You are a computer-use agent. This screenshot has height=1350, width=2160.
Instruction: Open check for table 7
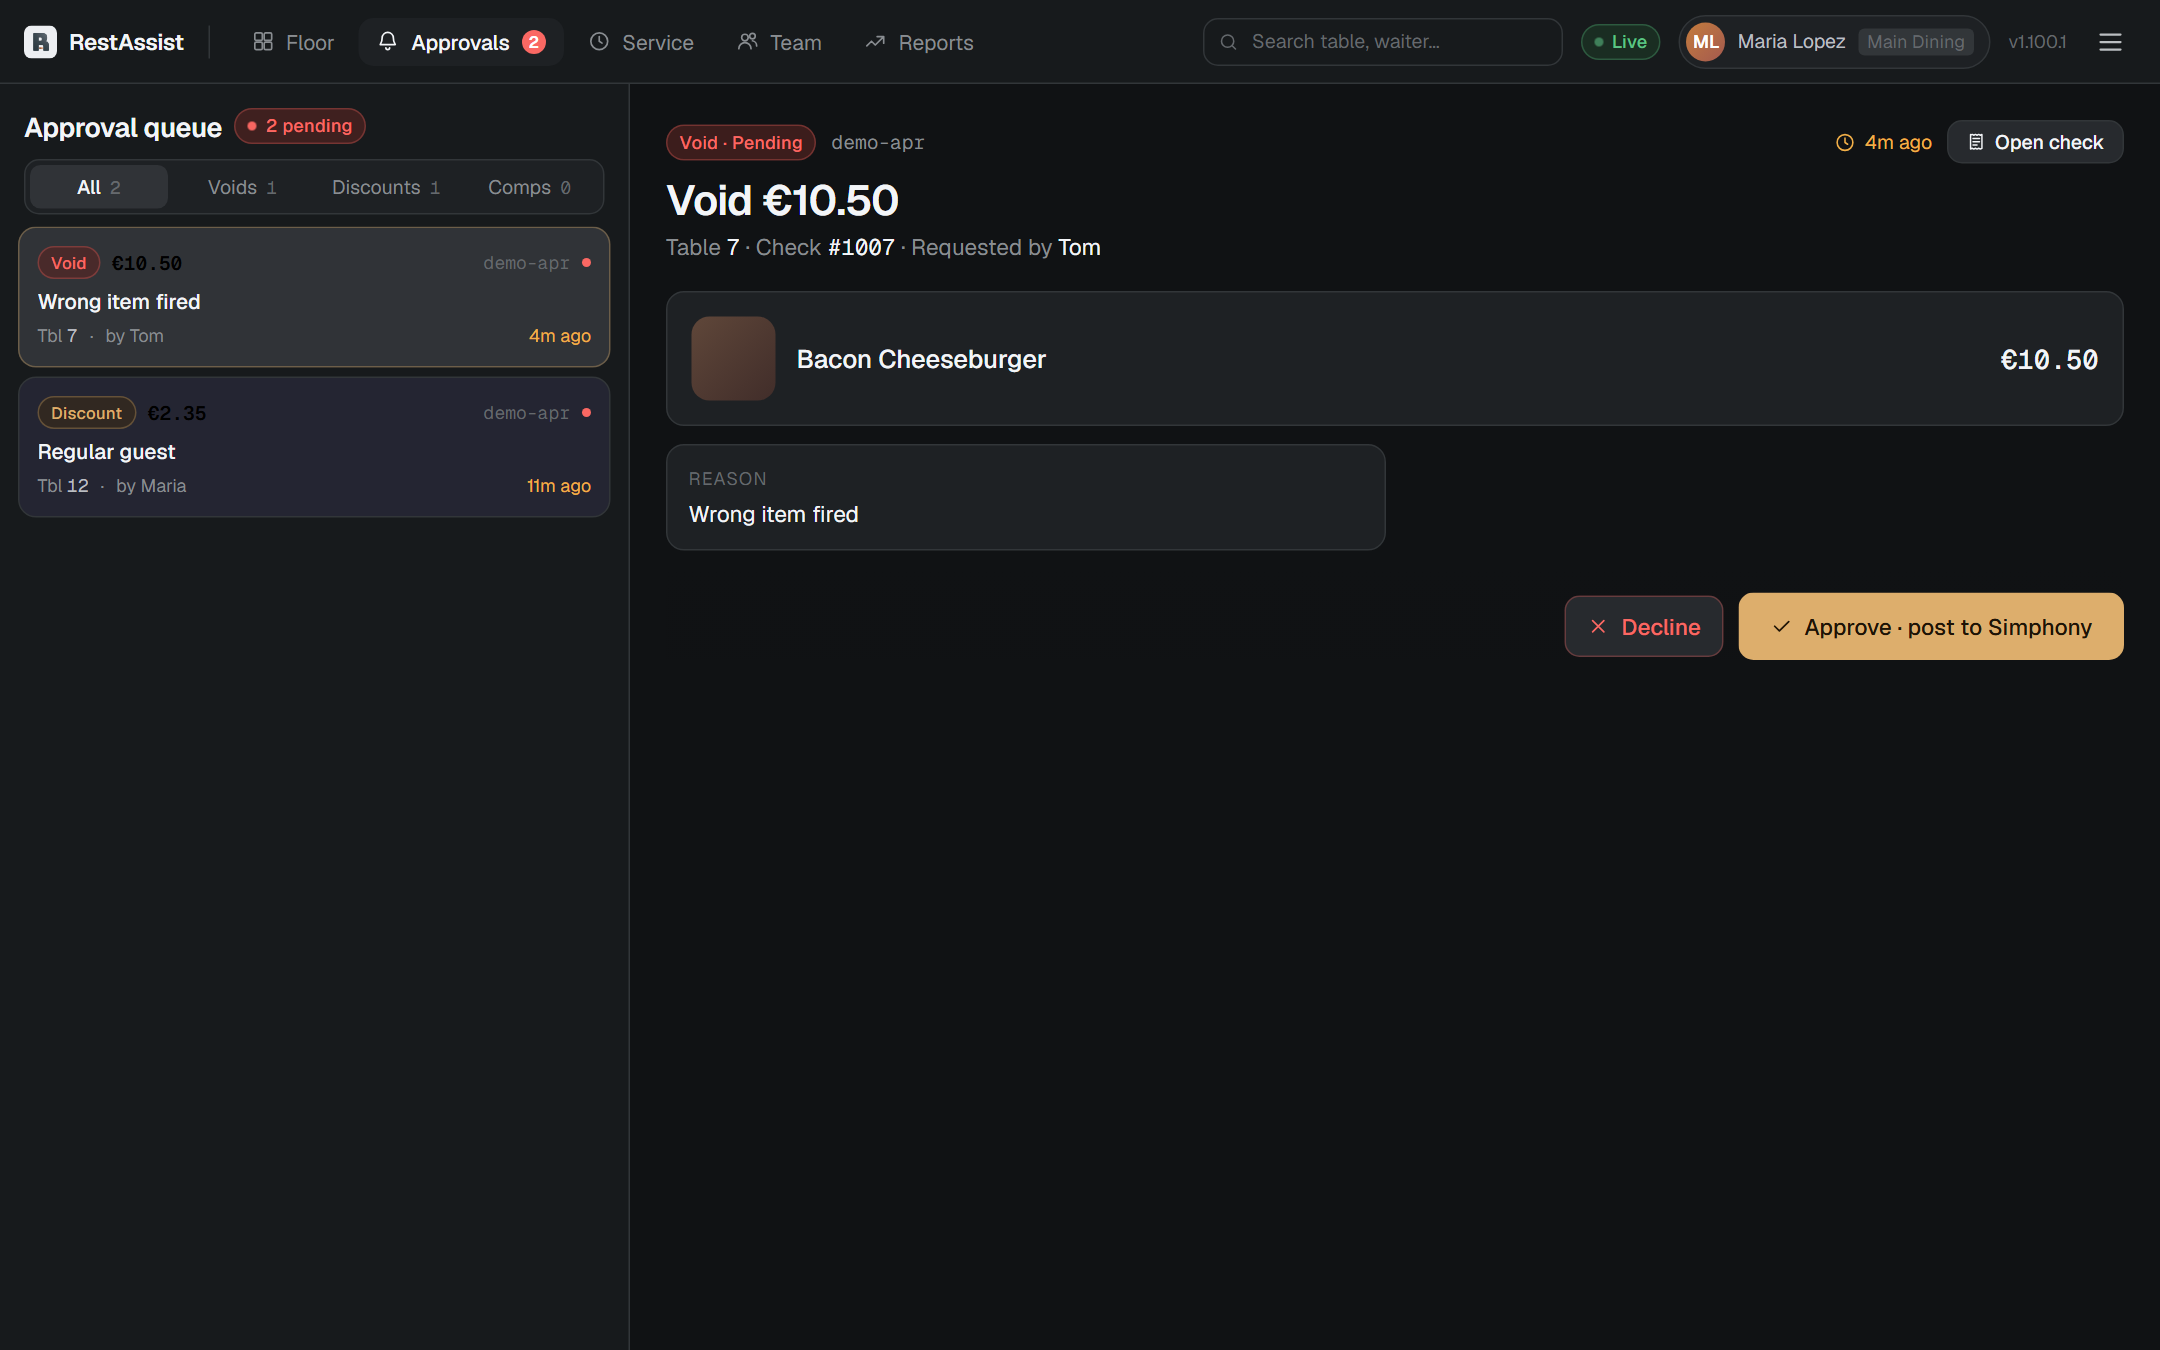(x=2035, y=142)
